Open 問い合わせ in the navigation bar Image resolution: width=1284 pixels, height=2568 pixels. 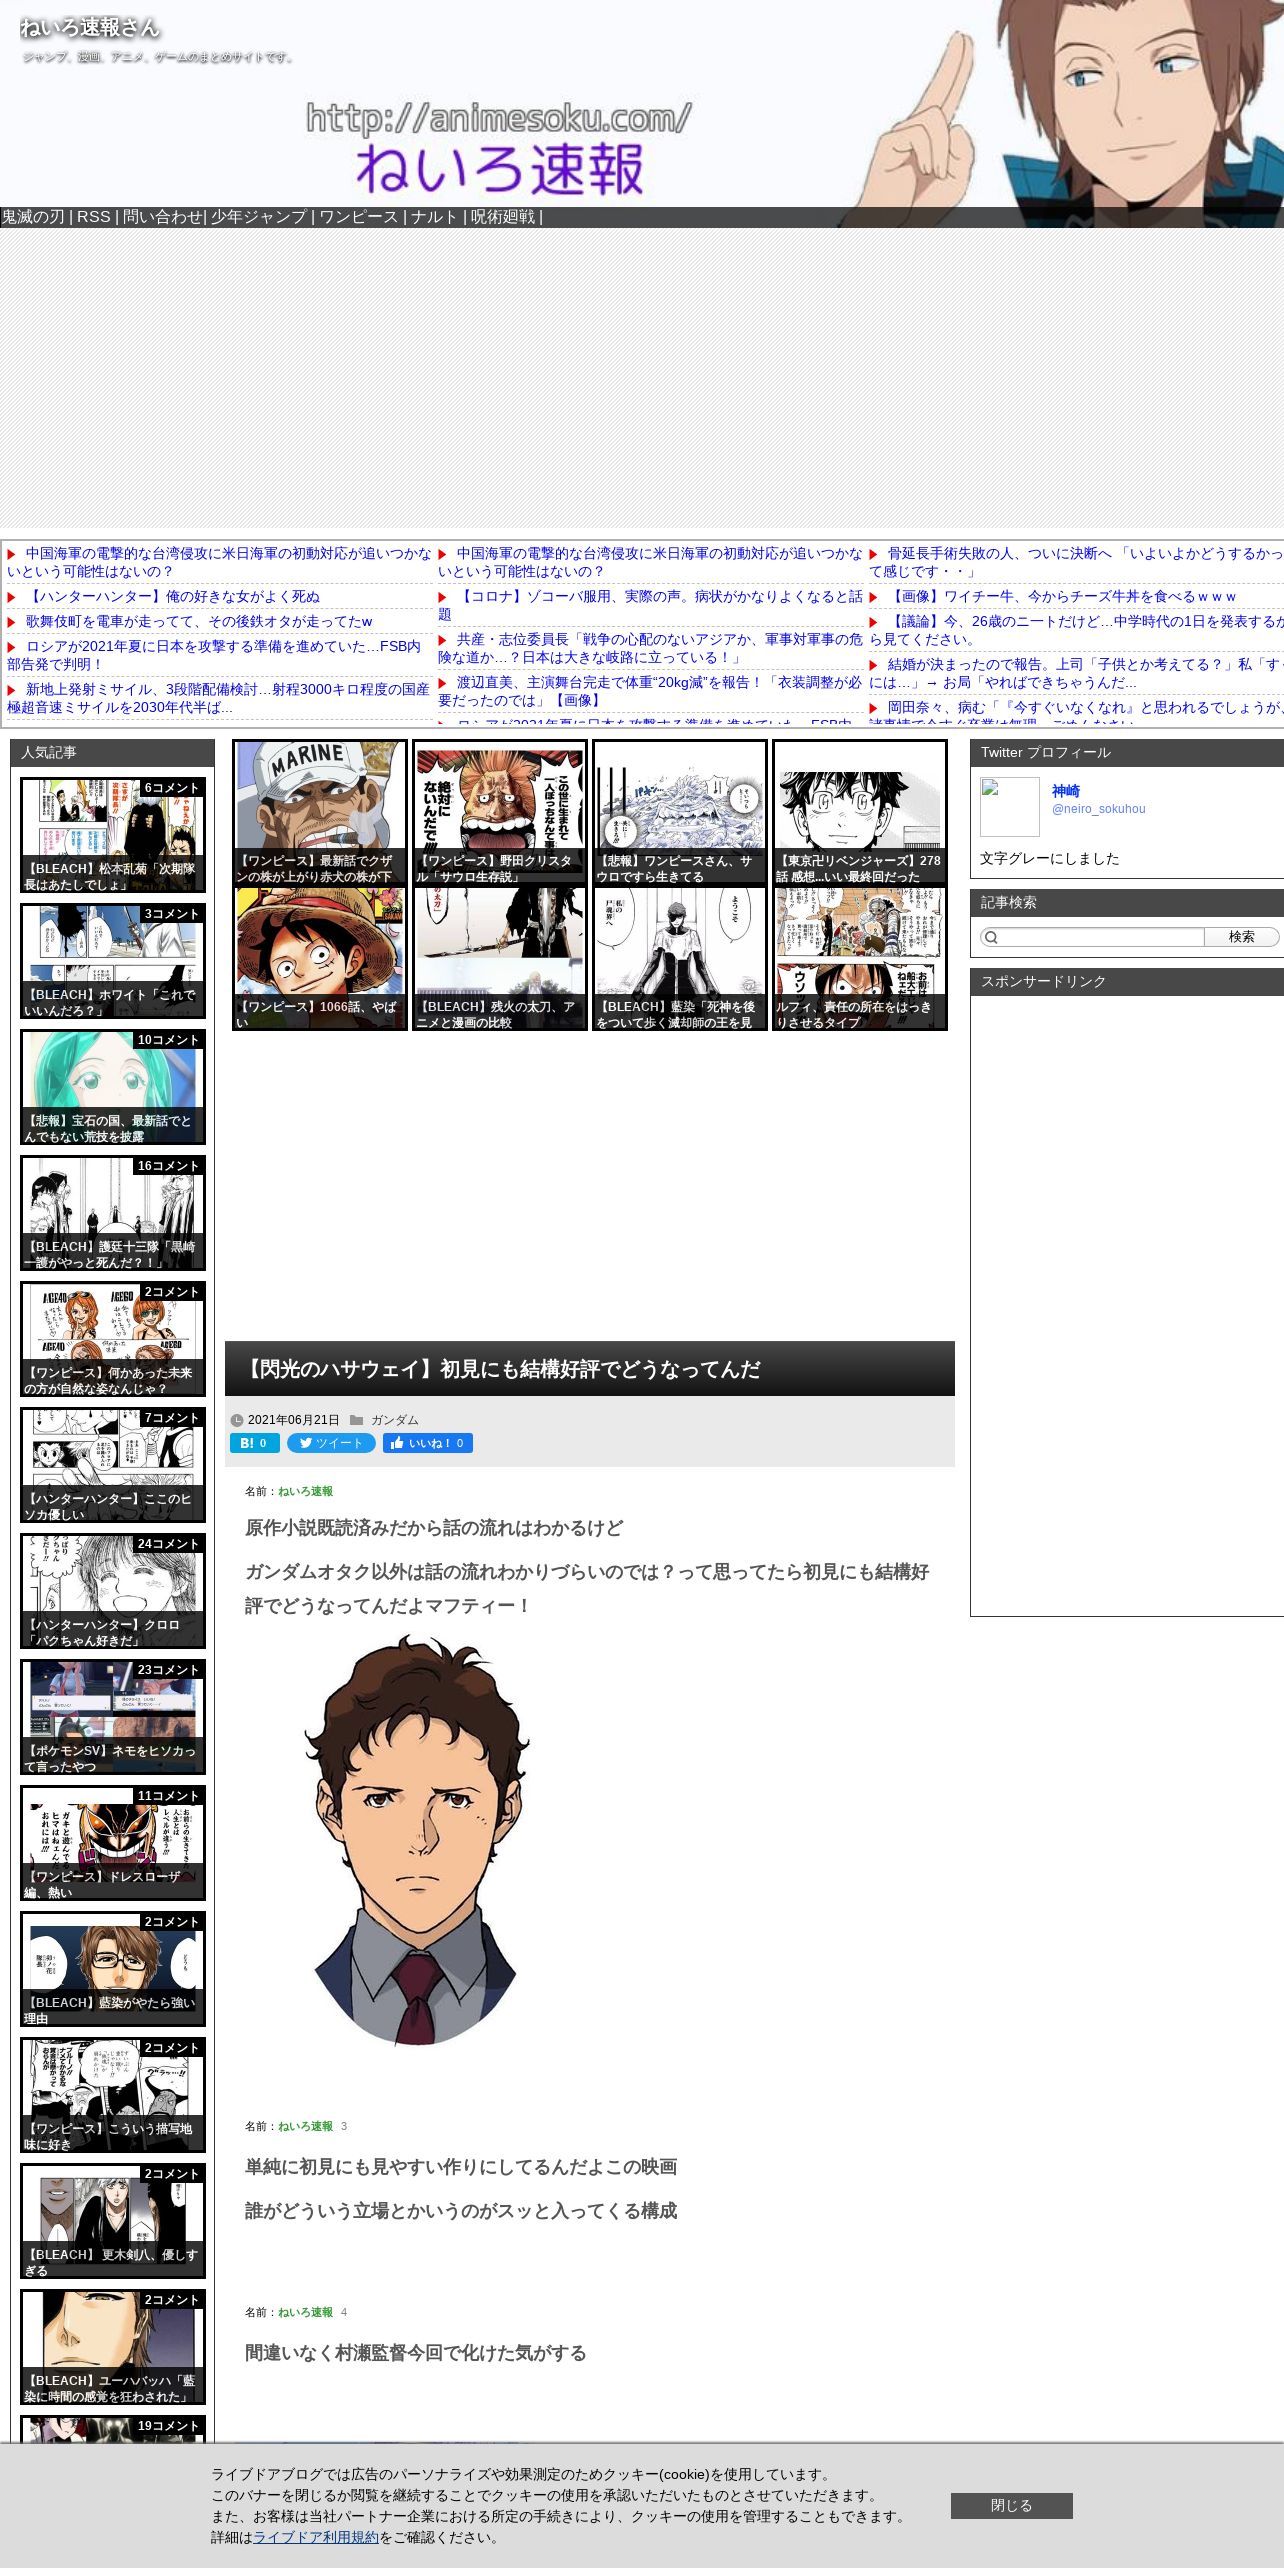162,217
